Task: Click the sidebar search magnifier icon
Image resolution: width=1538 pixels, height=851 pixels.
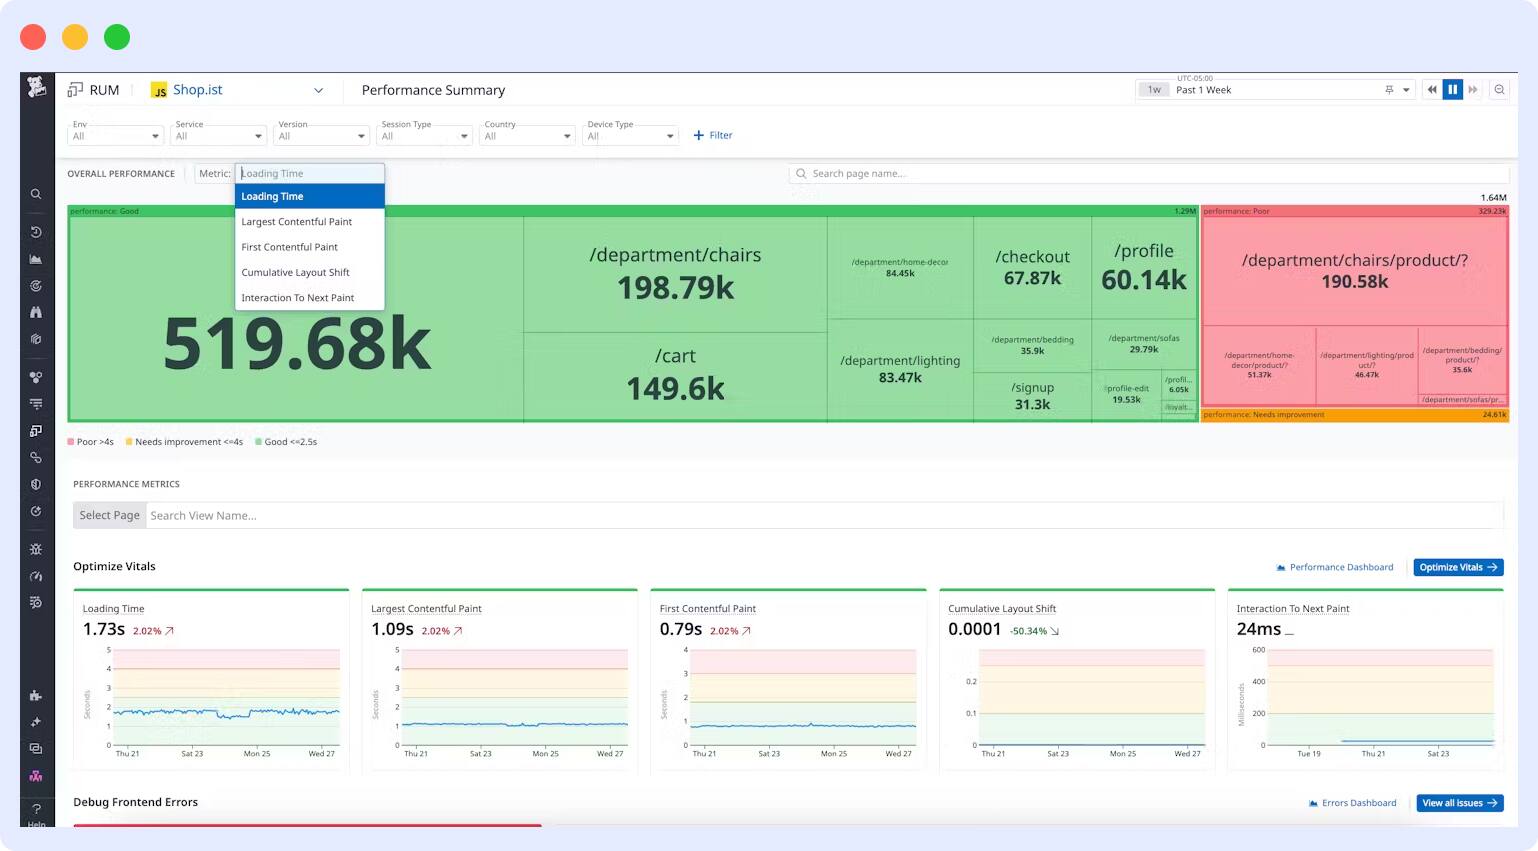Action: [x=36, y=194]
